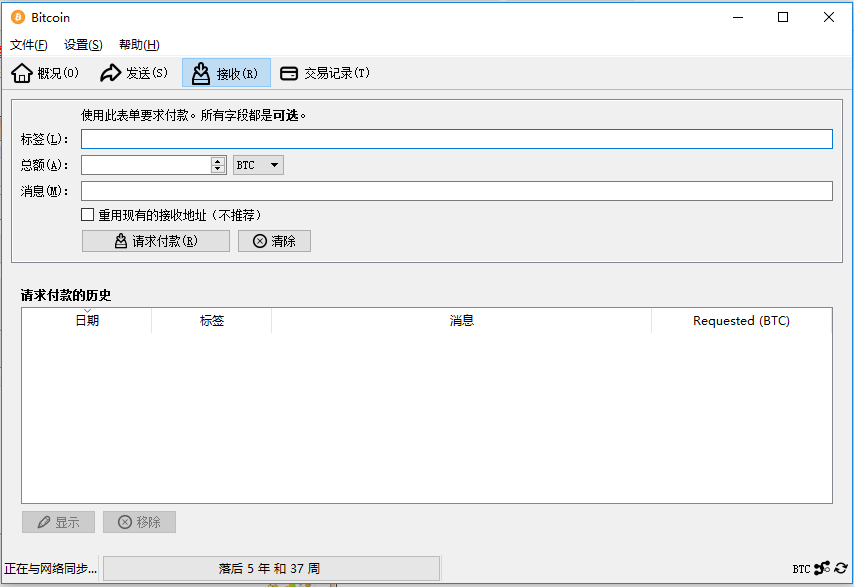The height and width of the screenshot is (587, 854).
Task: Click the BTC unit indicator in status bar
Action: point(801,569)
